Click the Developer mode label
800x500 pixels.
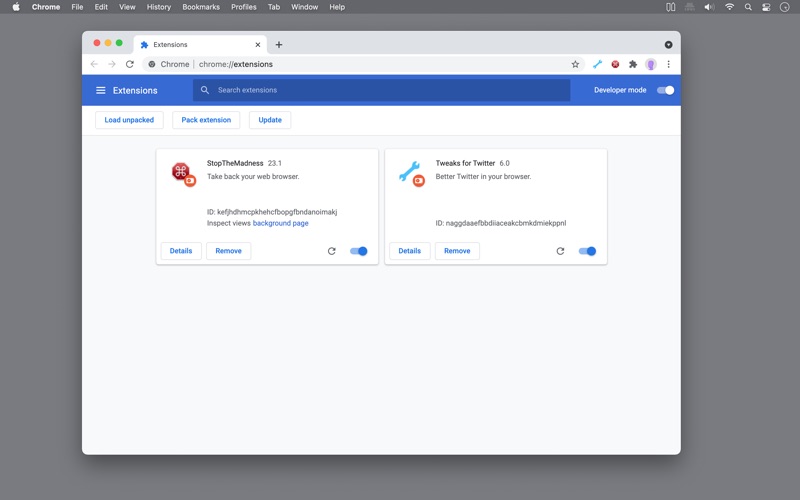(620, 90)
